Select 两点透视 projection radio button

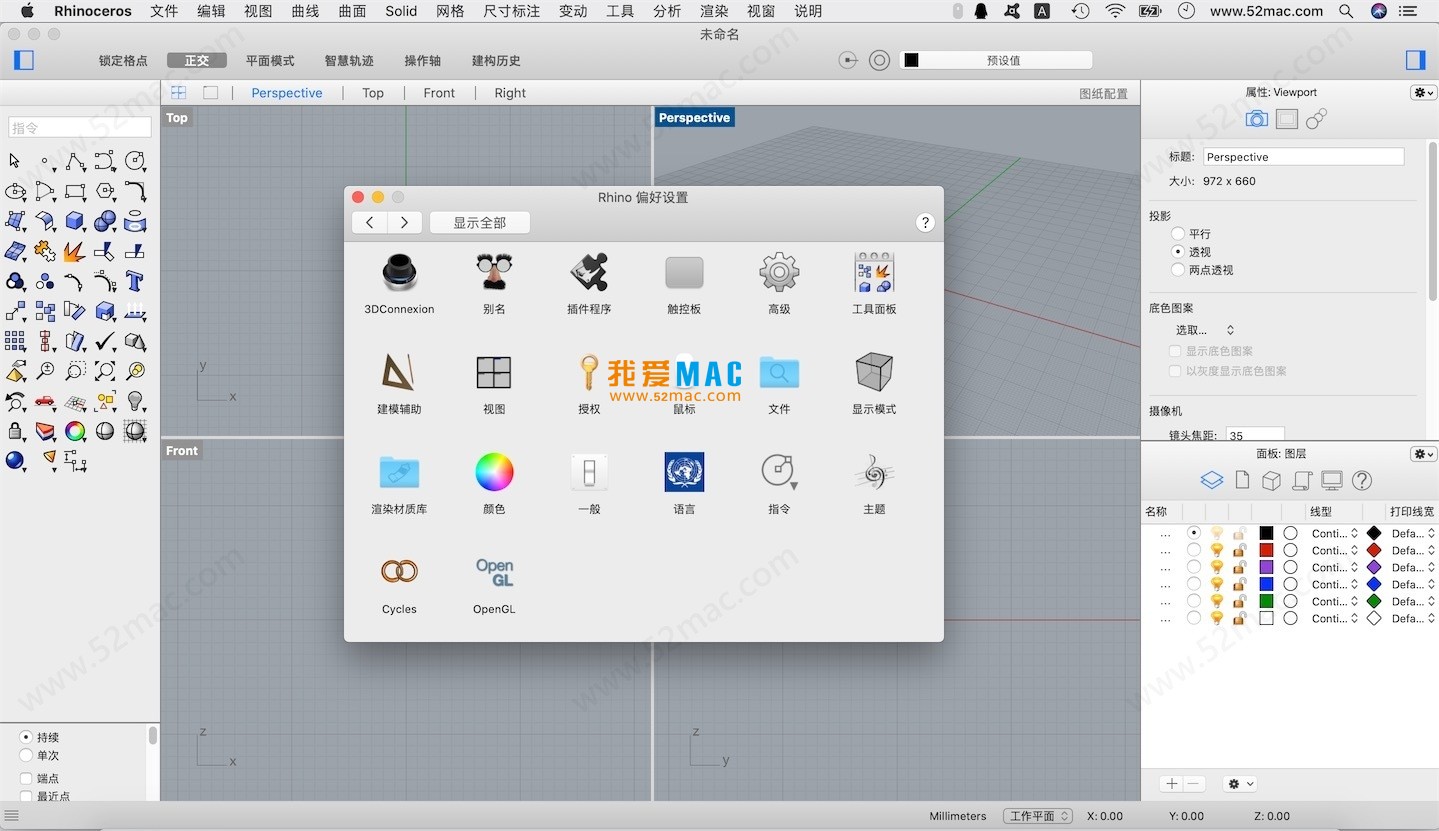1178,269
